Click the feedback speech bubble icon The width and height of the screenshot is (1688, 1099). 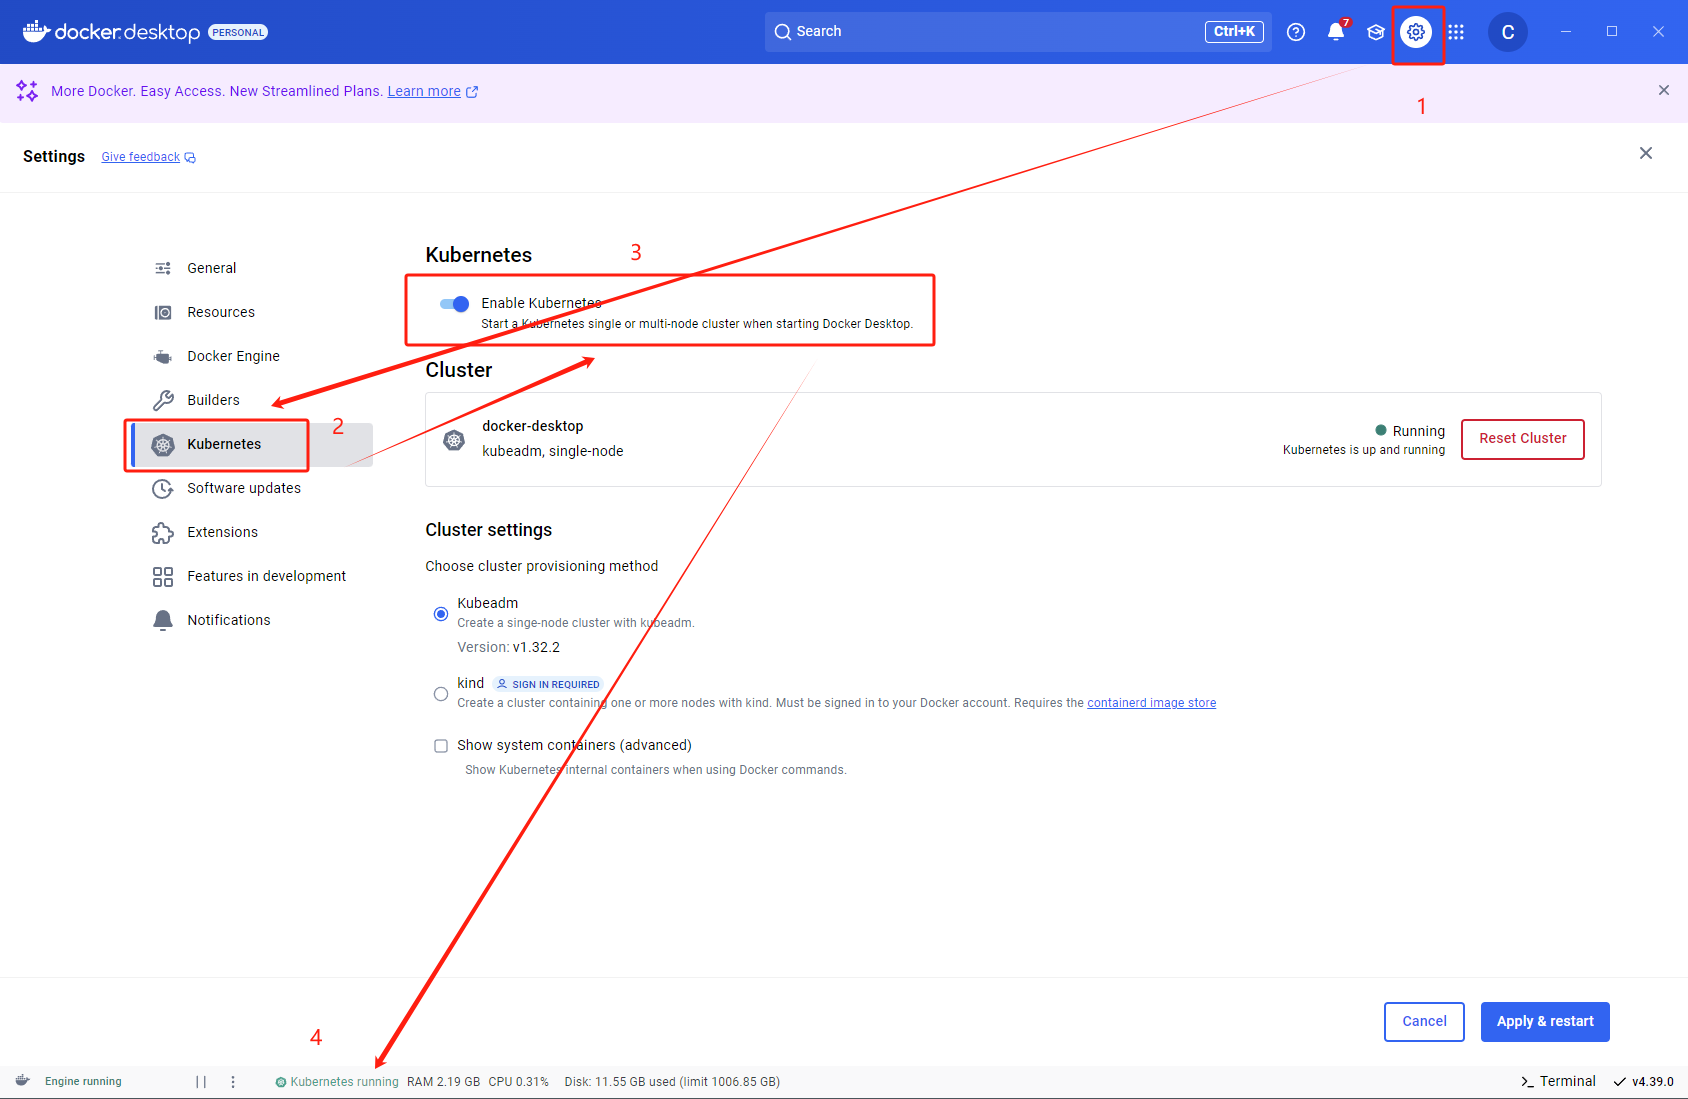click(x=190, y=157)
